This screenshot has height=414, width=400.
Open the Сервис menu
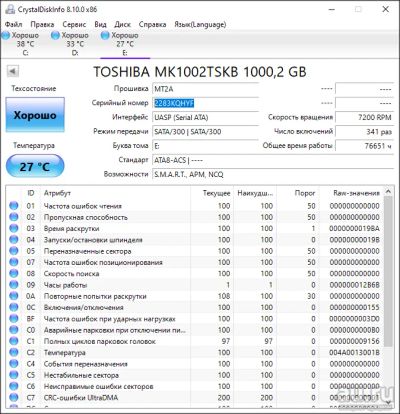coord(74,24)
